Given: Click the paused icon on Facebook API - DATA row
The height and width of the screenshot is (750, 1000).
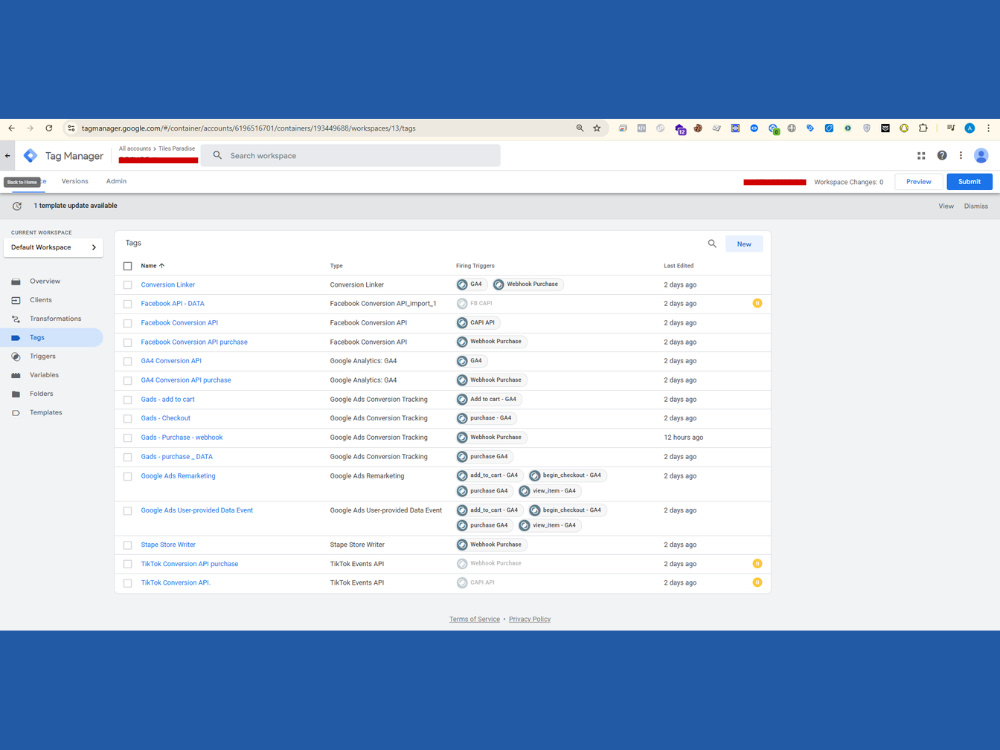Looking at the screenshot, I should point(757,304).
